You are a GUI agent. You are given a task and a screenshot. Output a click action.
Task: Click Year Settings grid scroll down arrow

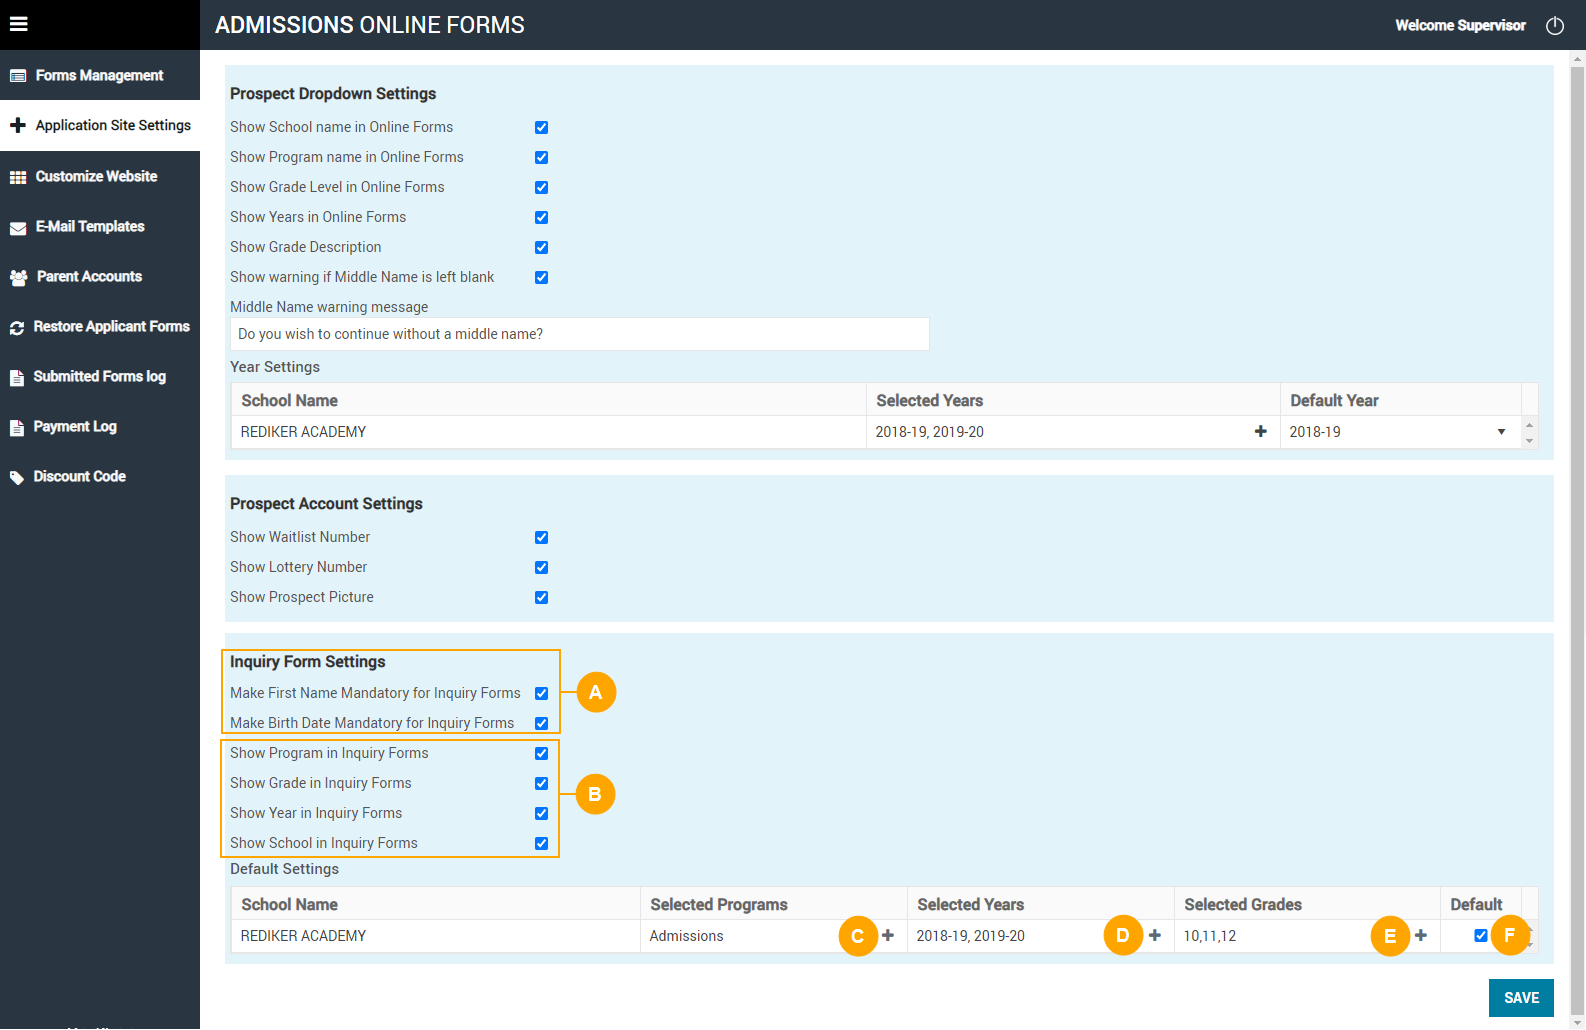click(x=1529, y=441)
